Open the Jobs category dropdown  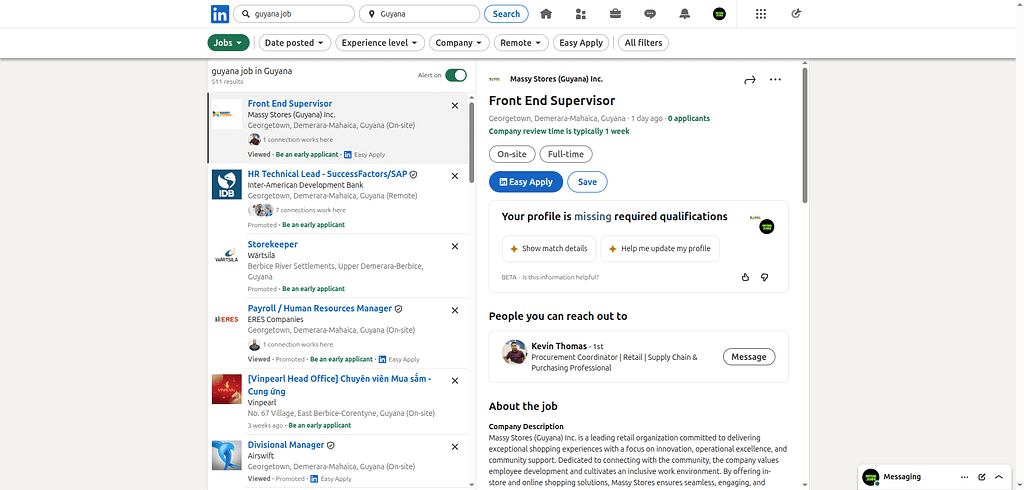point(229,43)
